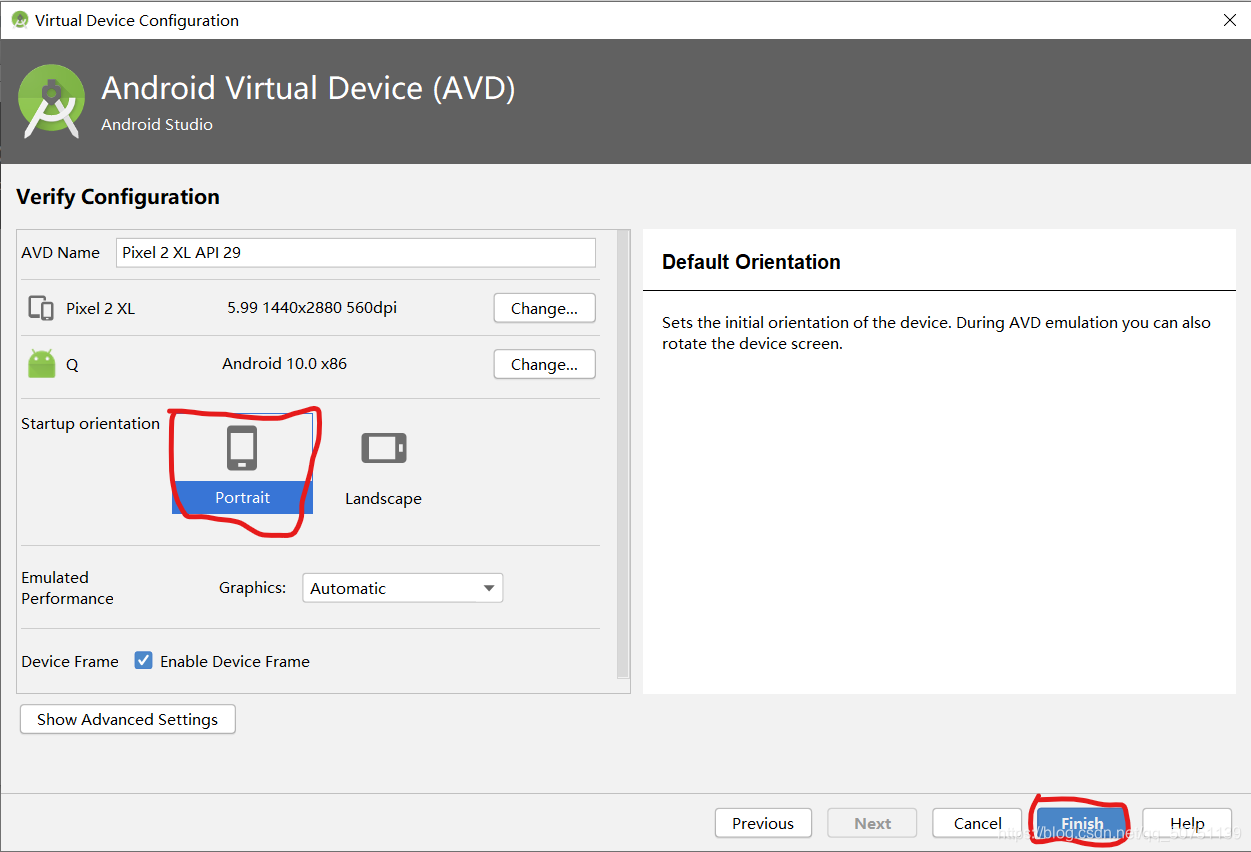Click the configuration panel vertical scrollbar
The image size is (1251, 852).
point(623,455)
